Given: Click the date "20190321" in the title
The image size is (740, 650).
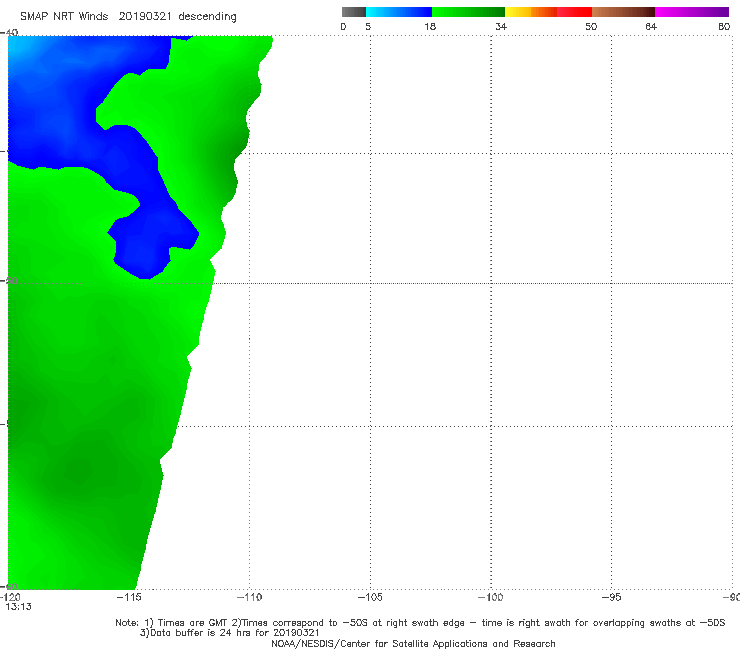Looking at the screenshot, I should [145, 17].
